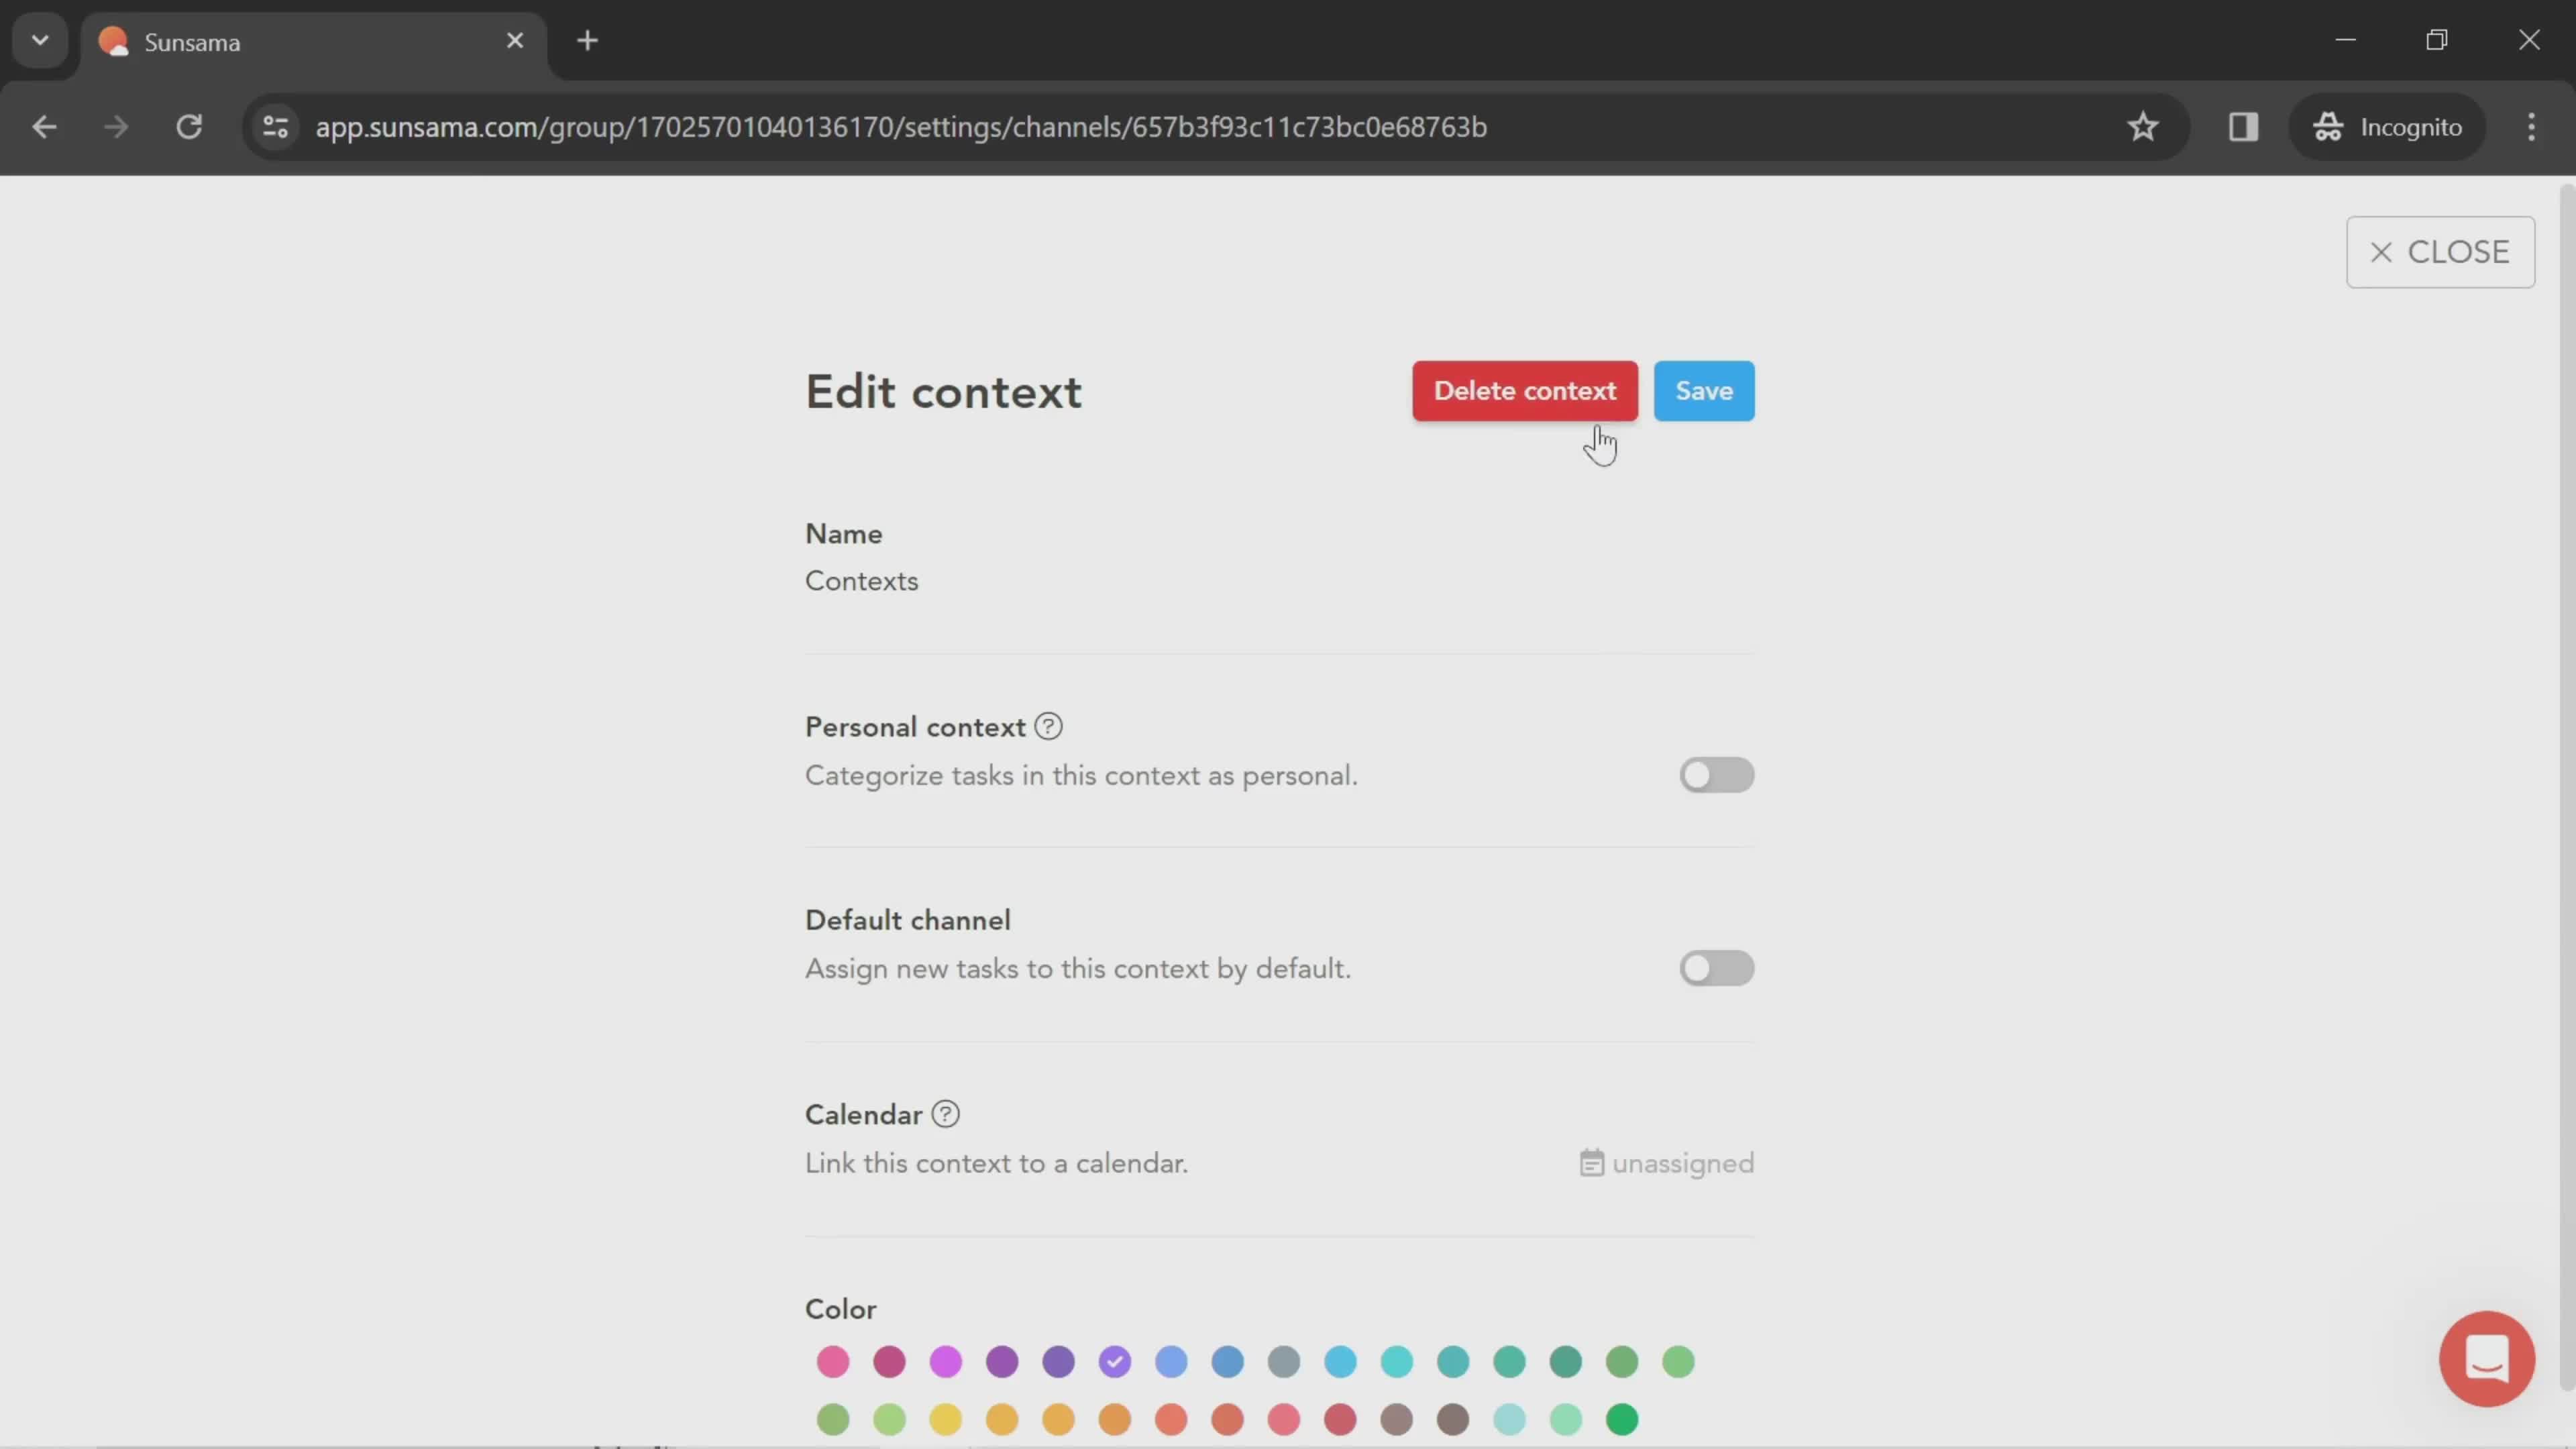
Task: Click the browser extensions icon
Action: 2243,125
